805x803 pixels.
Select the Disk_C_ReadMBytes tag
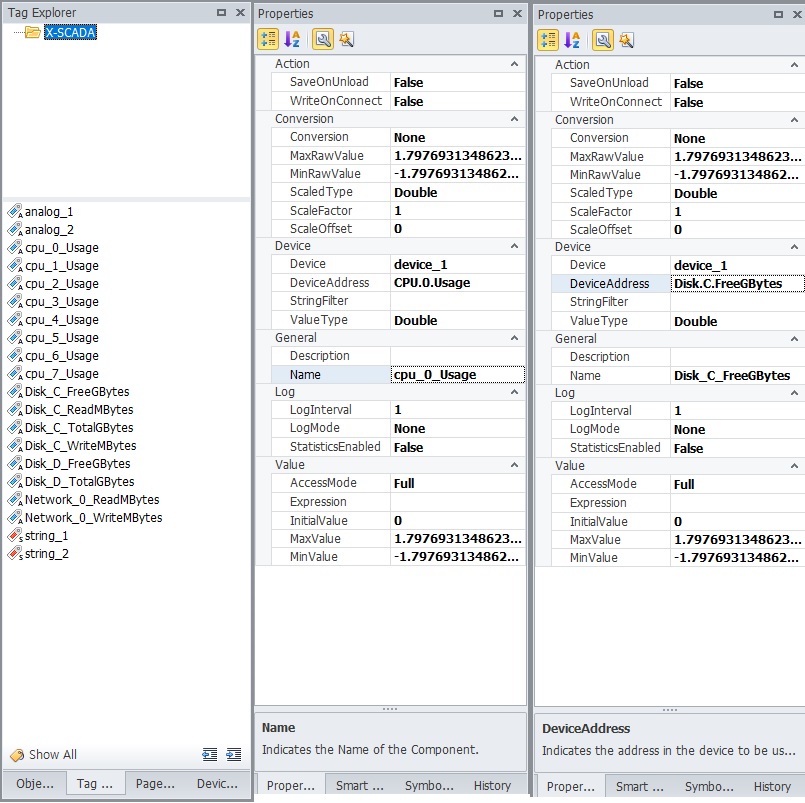[x=79, y=410]
